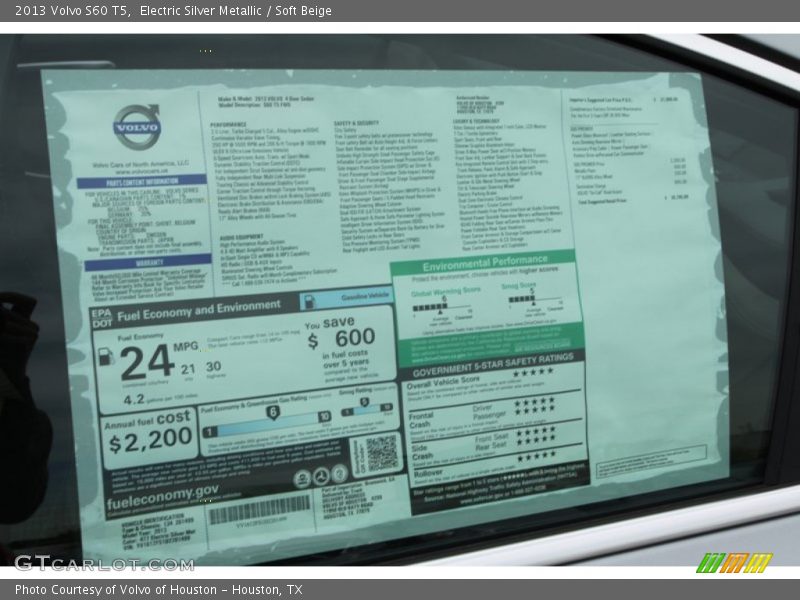Click the 'SAFETY & SECURITY' section heading

point(357,123)
